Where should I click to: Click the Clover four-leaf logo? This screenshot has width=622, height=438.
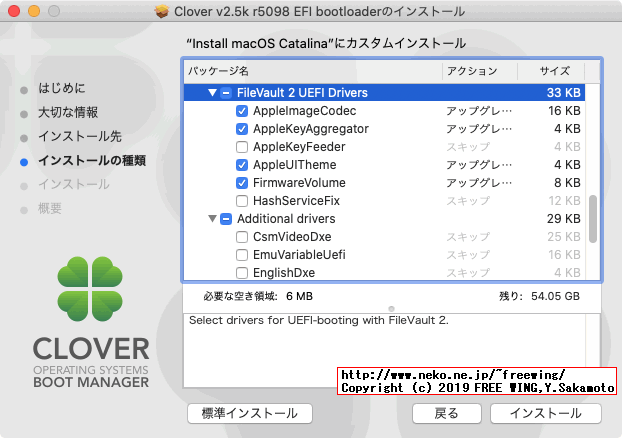[90, 289]
